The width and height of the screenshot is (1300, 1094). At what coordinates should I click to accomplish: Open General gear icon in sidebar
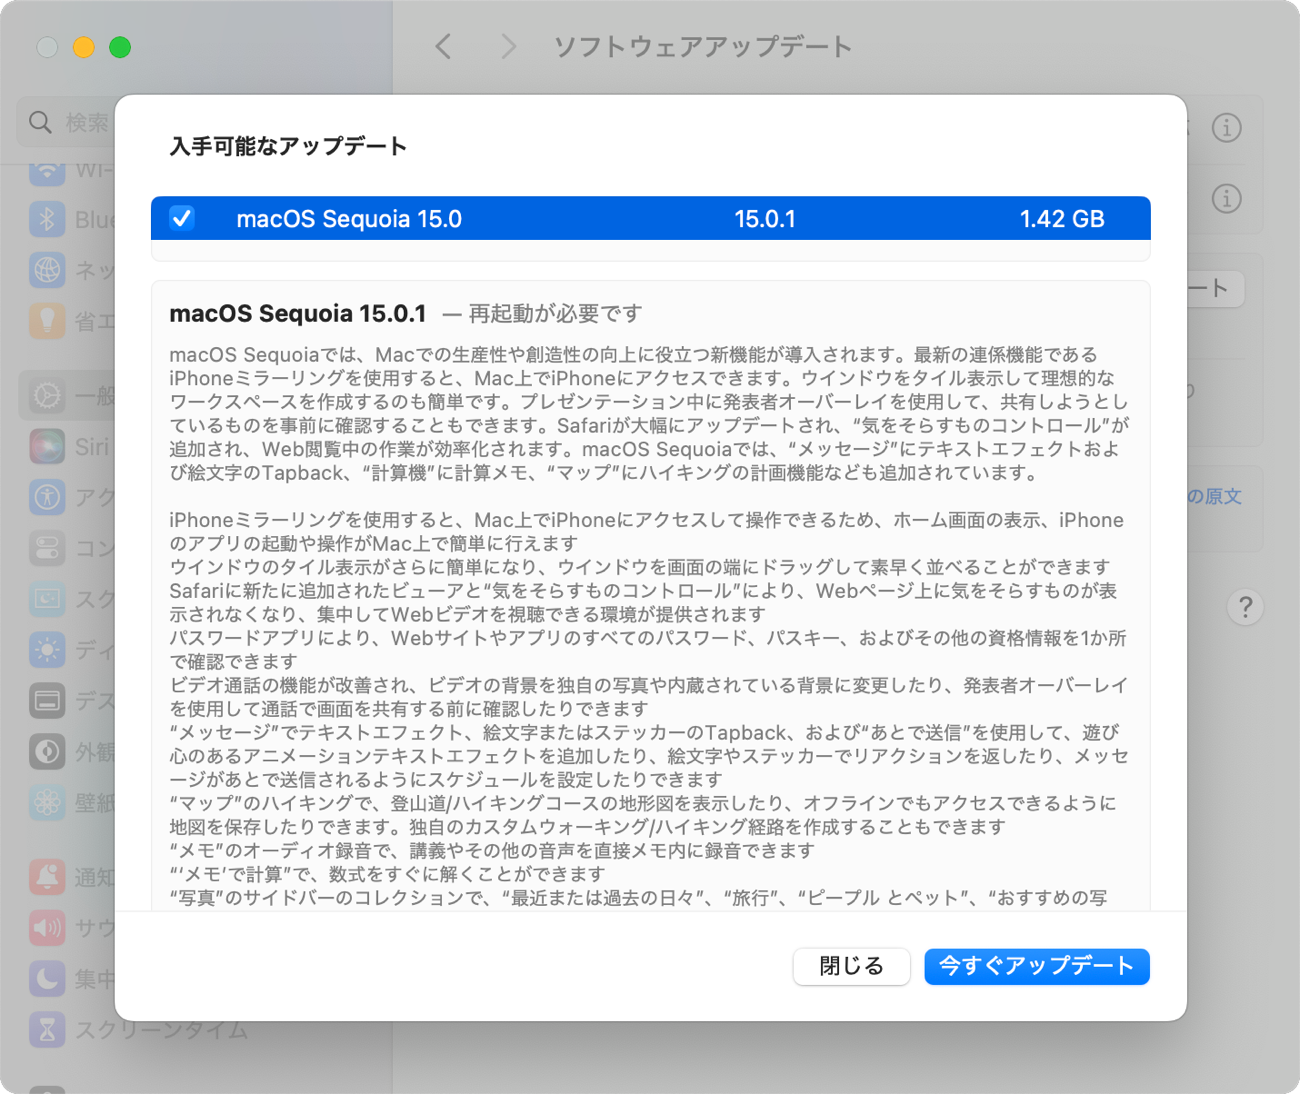(x=47, y=395)
